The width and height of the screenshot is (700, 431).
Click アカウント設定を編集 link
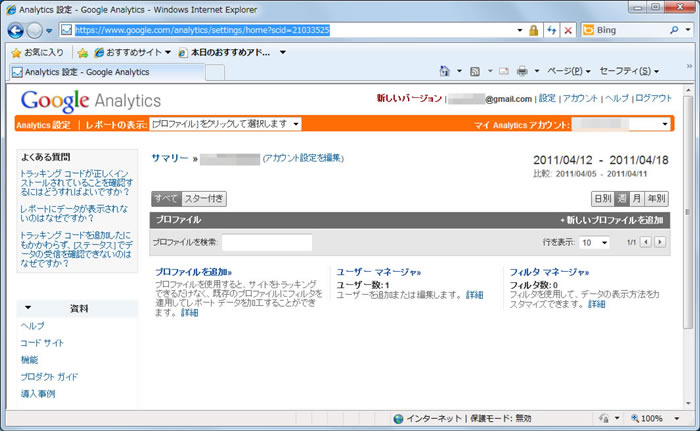[303, 158]
